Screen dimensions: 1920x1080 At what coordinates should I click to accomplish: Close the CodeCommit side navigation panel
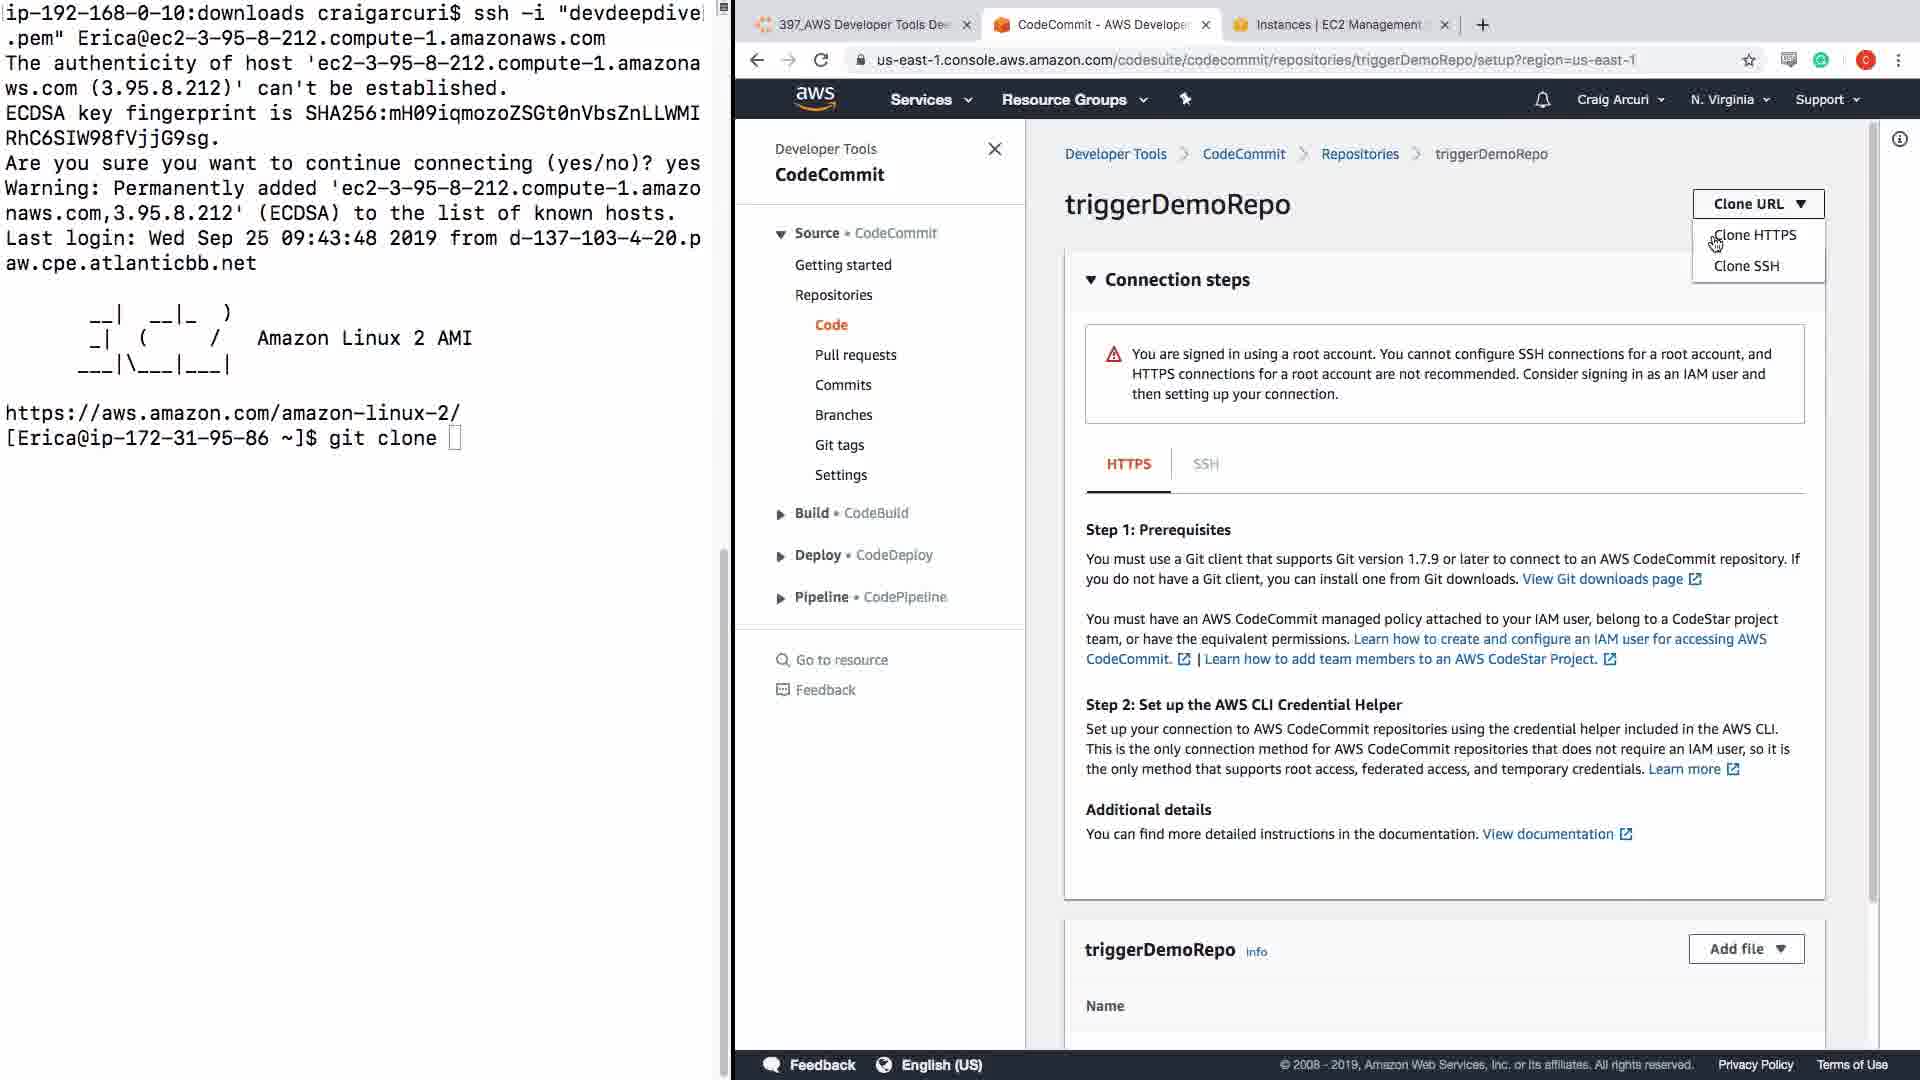[994, 149]
